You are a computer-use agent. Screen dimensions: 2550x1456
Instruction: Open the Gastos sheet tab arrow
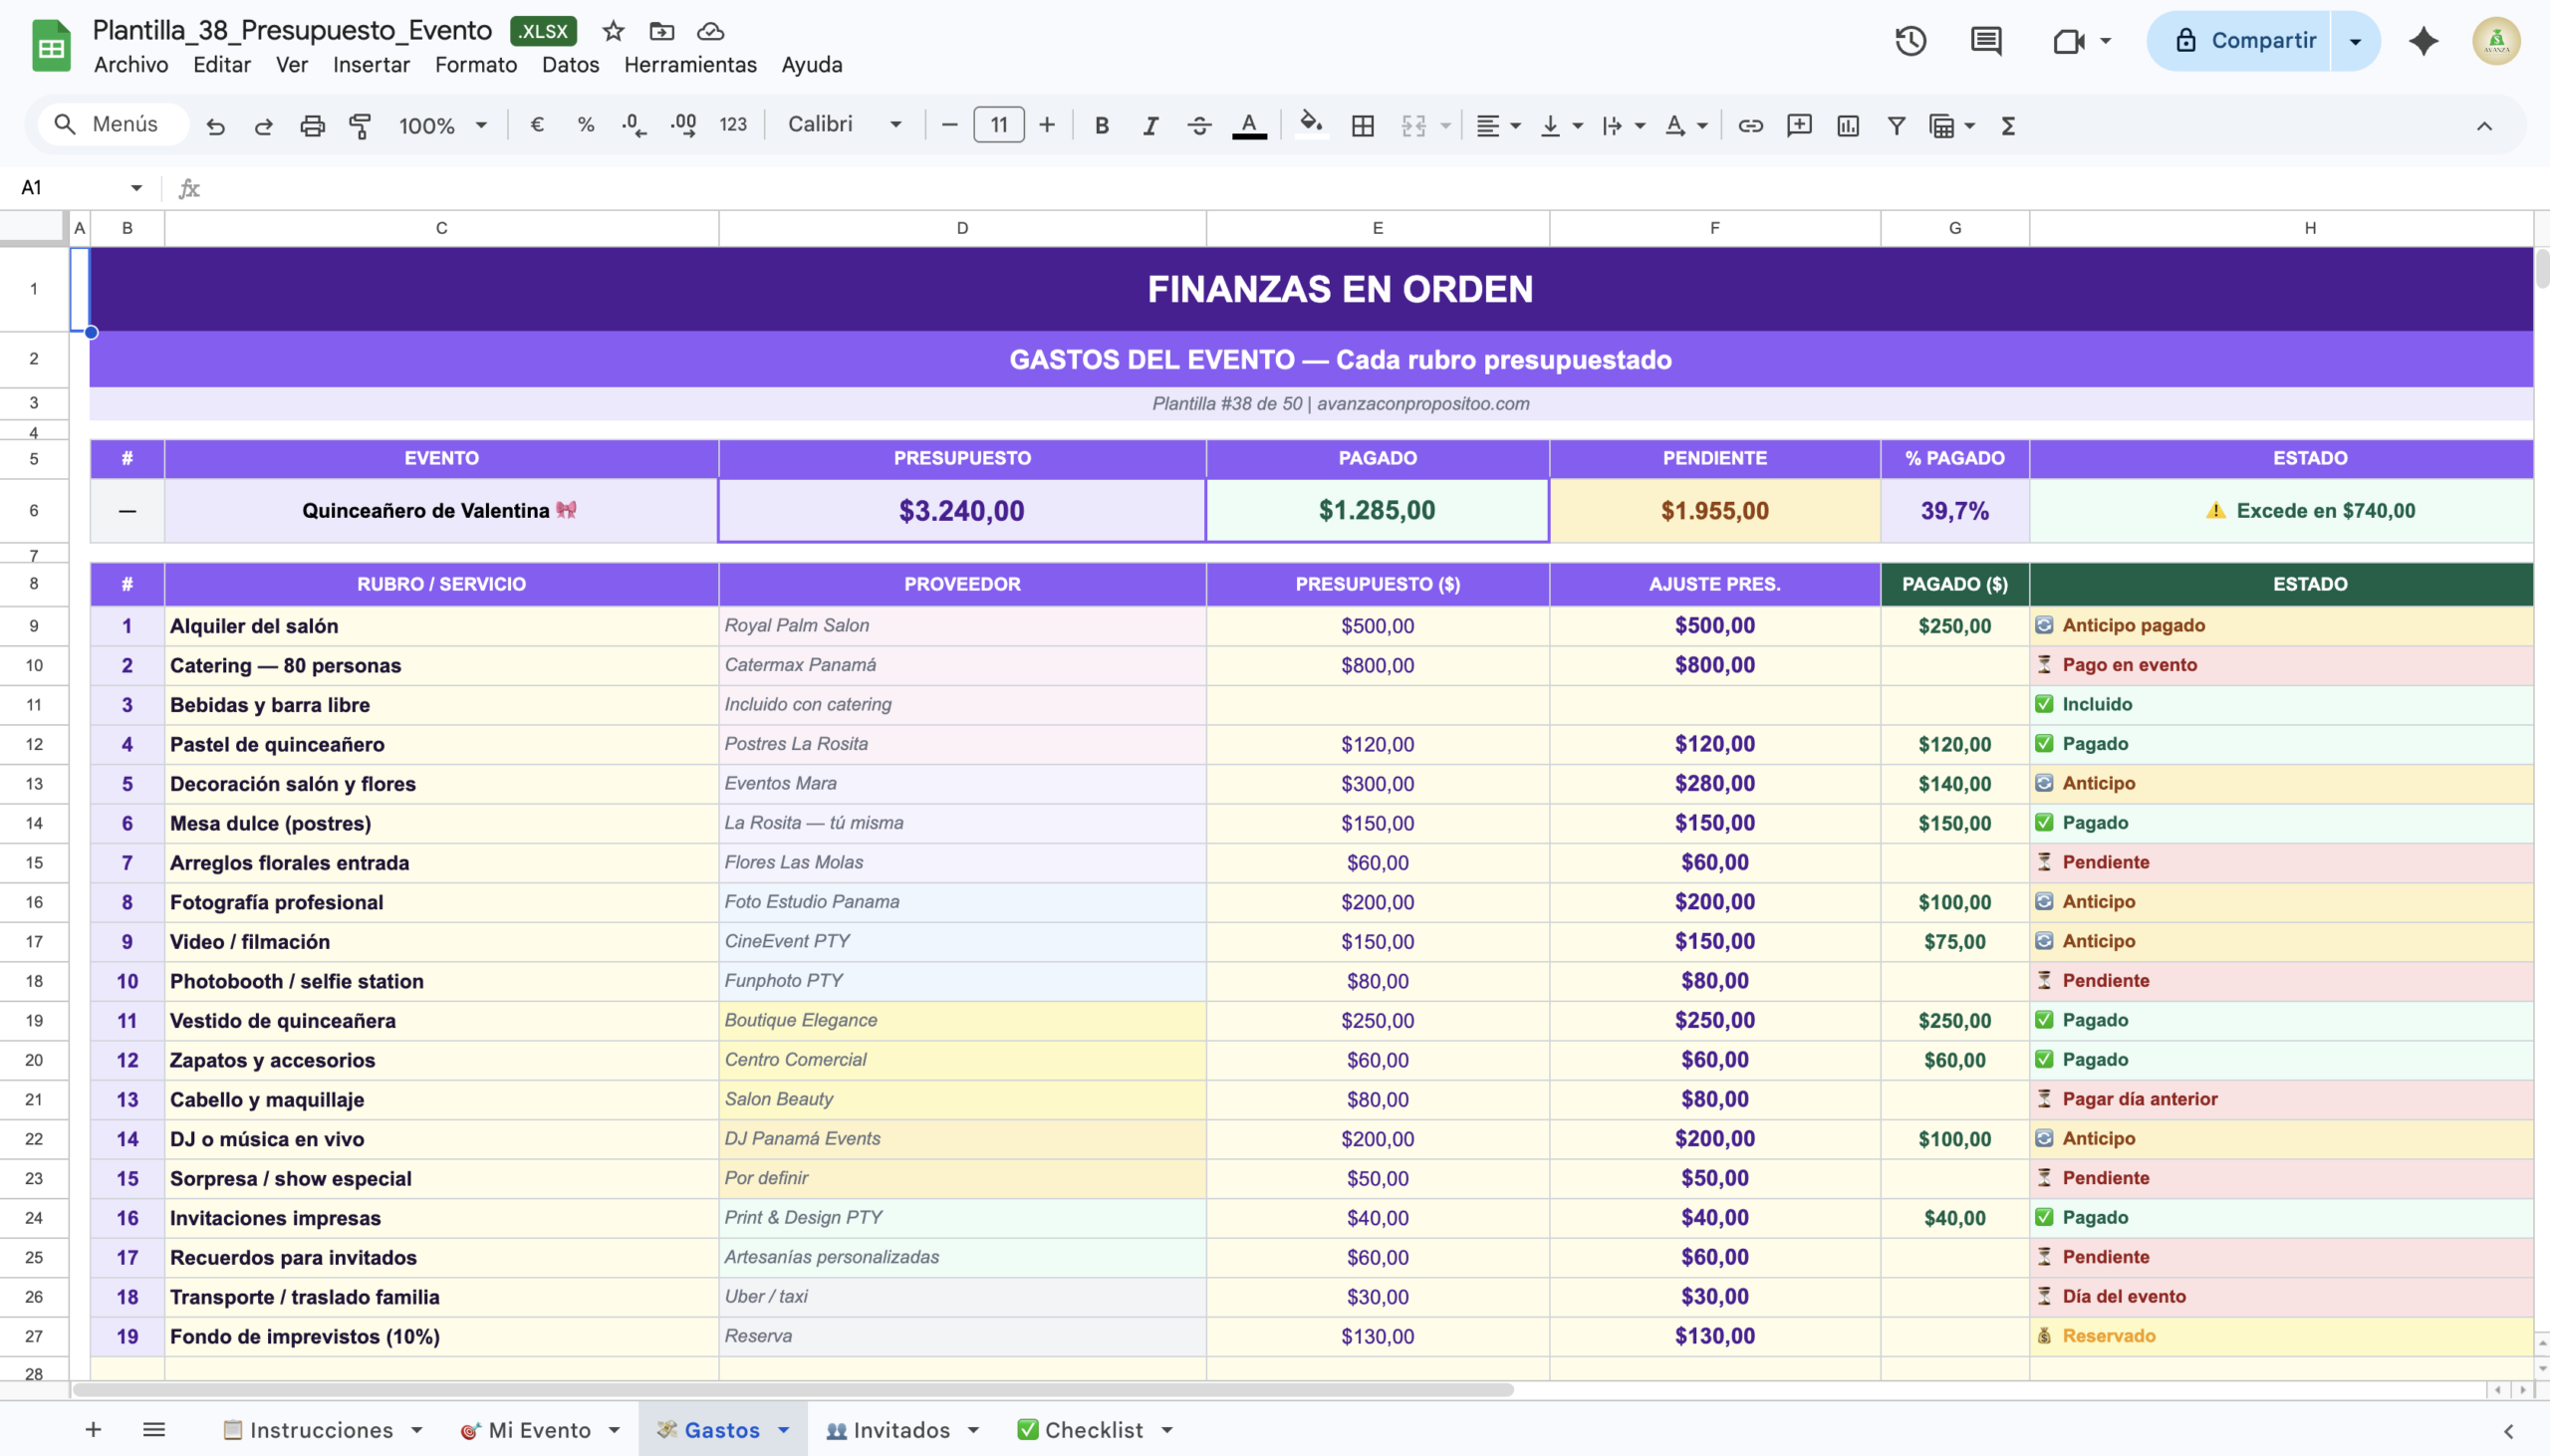(x=784, y=1430)
